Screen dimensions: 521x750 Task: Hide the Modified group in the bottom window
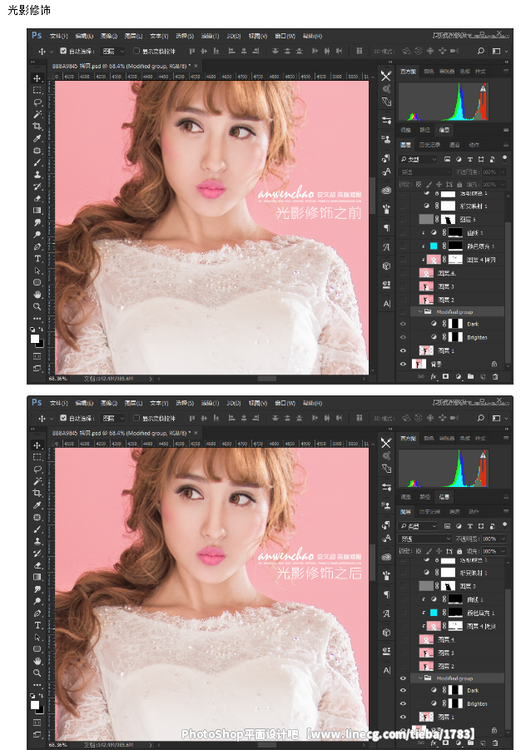(x=403, y=678)
